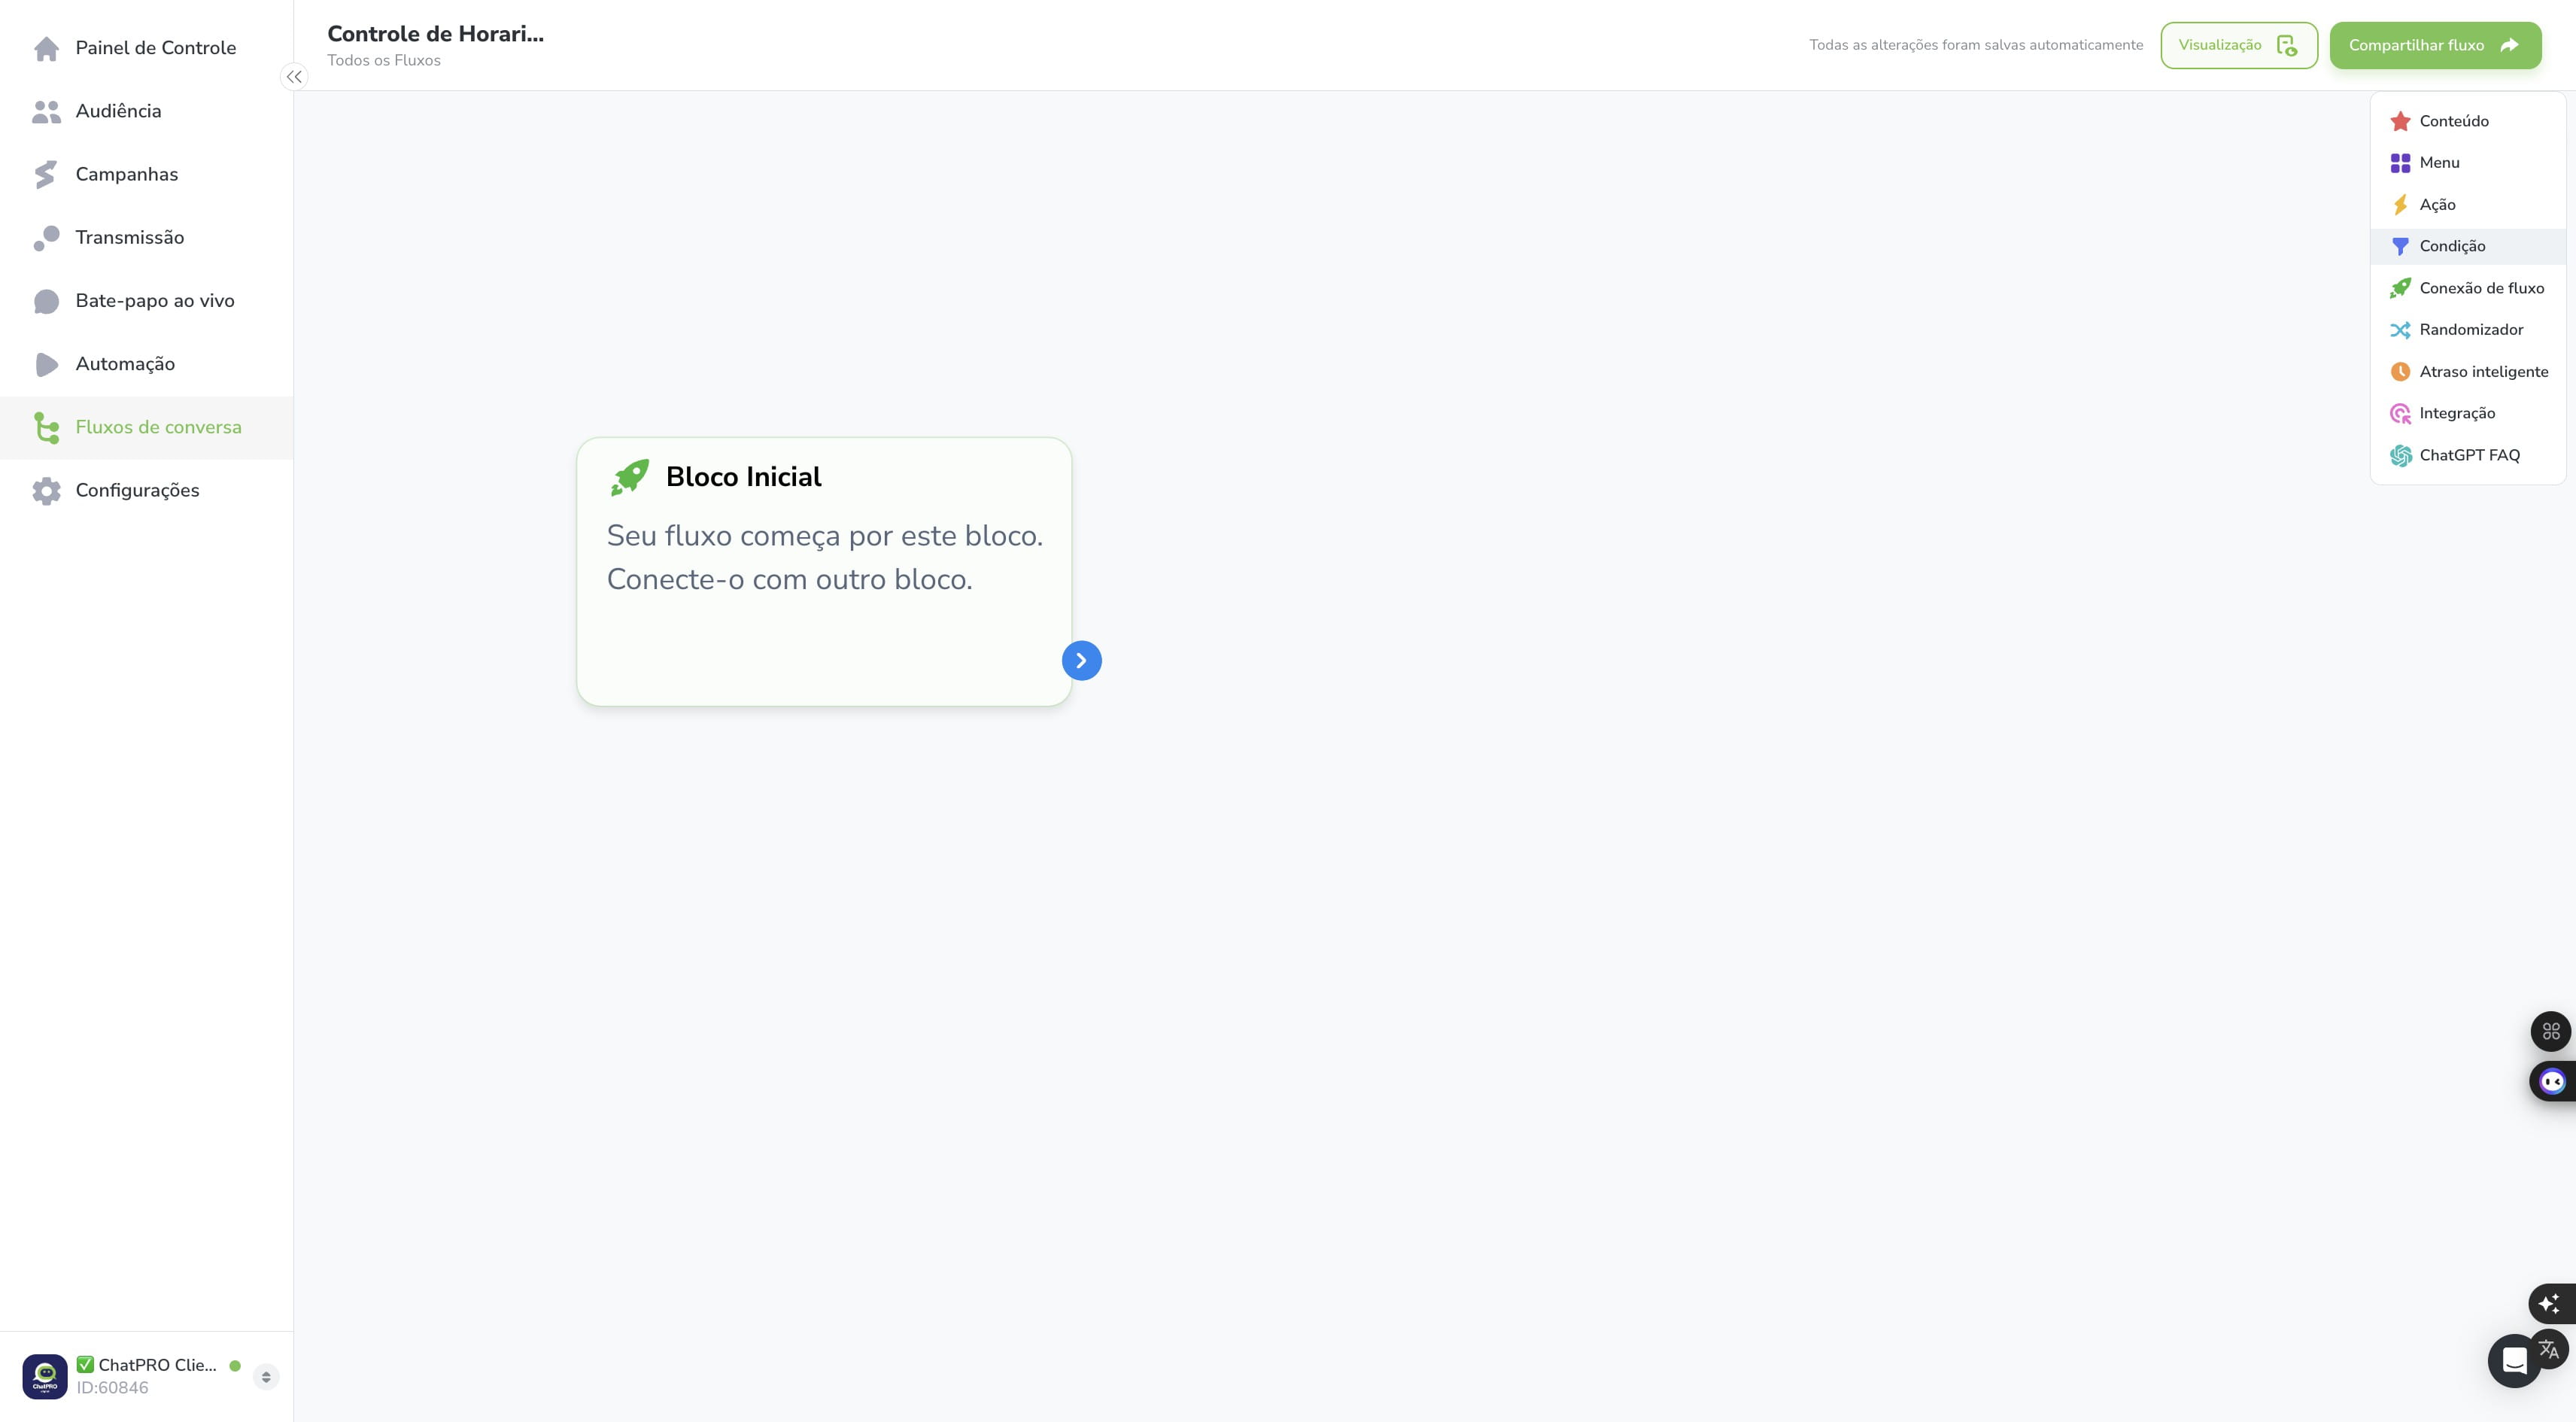Select the Bloco Inicial title
2576x1422 pixels.
point(743,477)
